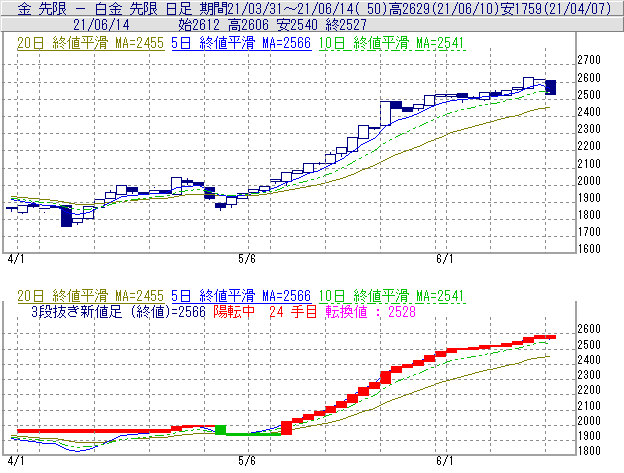Click the 1600 label on the upper chart's price axis
The image size is (624, 473).
(589, 249)
